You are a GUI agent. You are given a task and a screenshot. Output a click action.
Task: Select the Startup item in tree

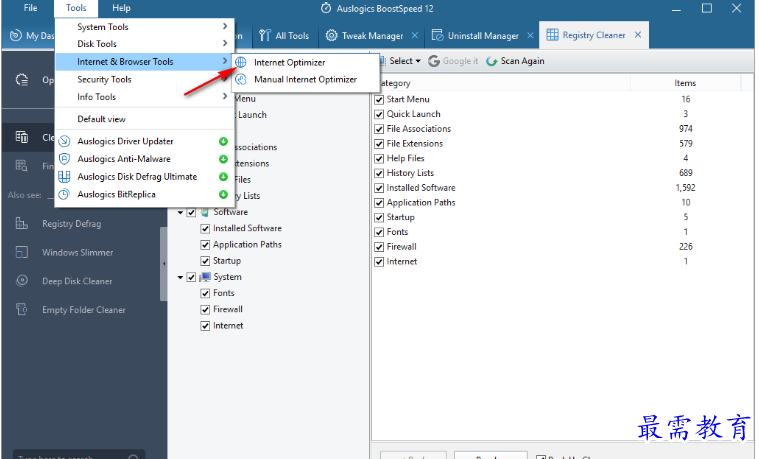pos(227,260)
